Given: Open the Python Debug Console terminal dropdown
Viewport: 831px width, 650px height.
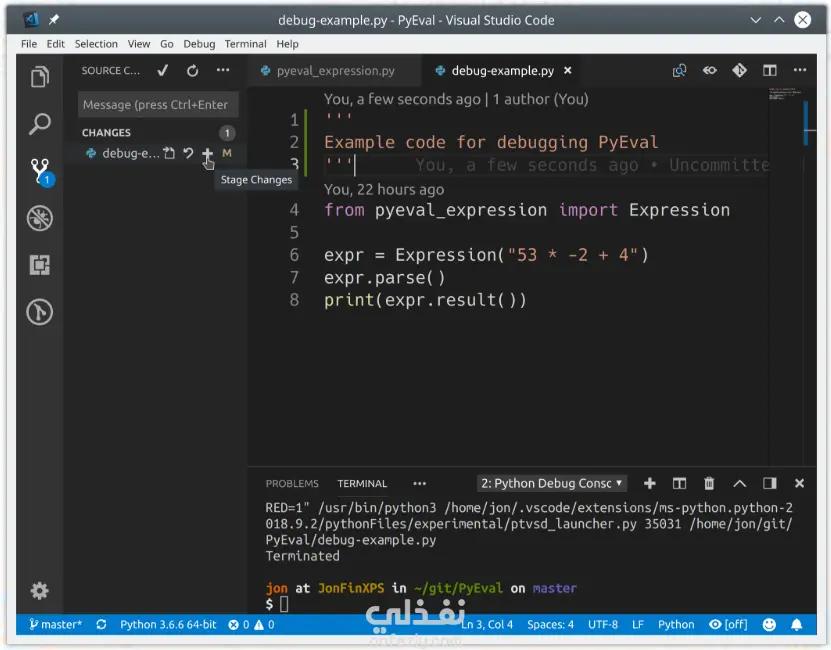Looking at the screenshot, I should [551, 483].
